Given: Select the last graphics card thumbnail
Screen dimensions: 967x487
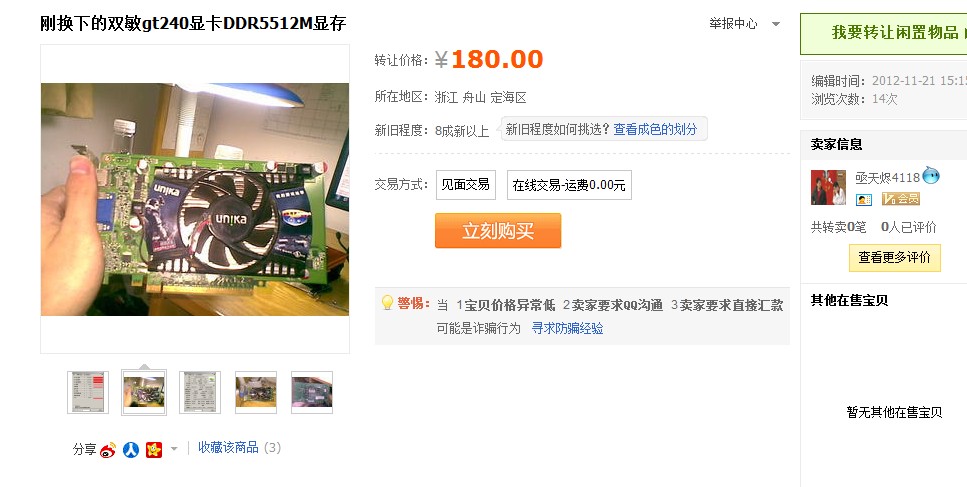Looking at the screenshot, I should click(311, 392).
